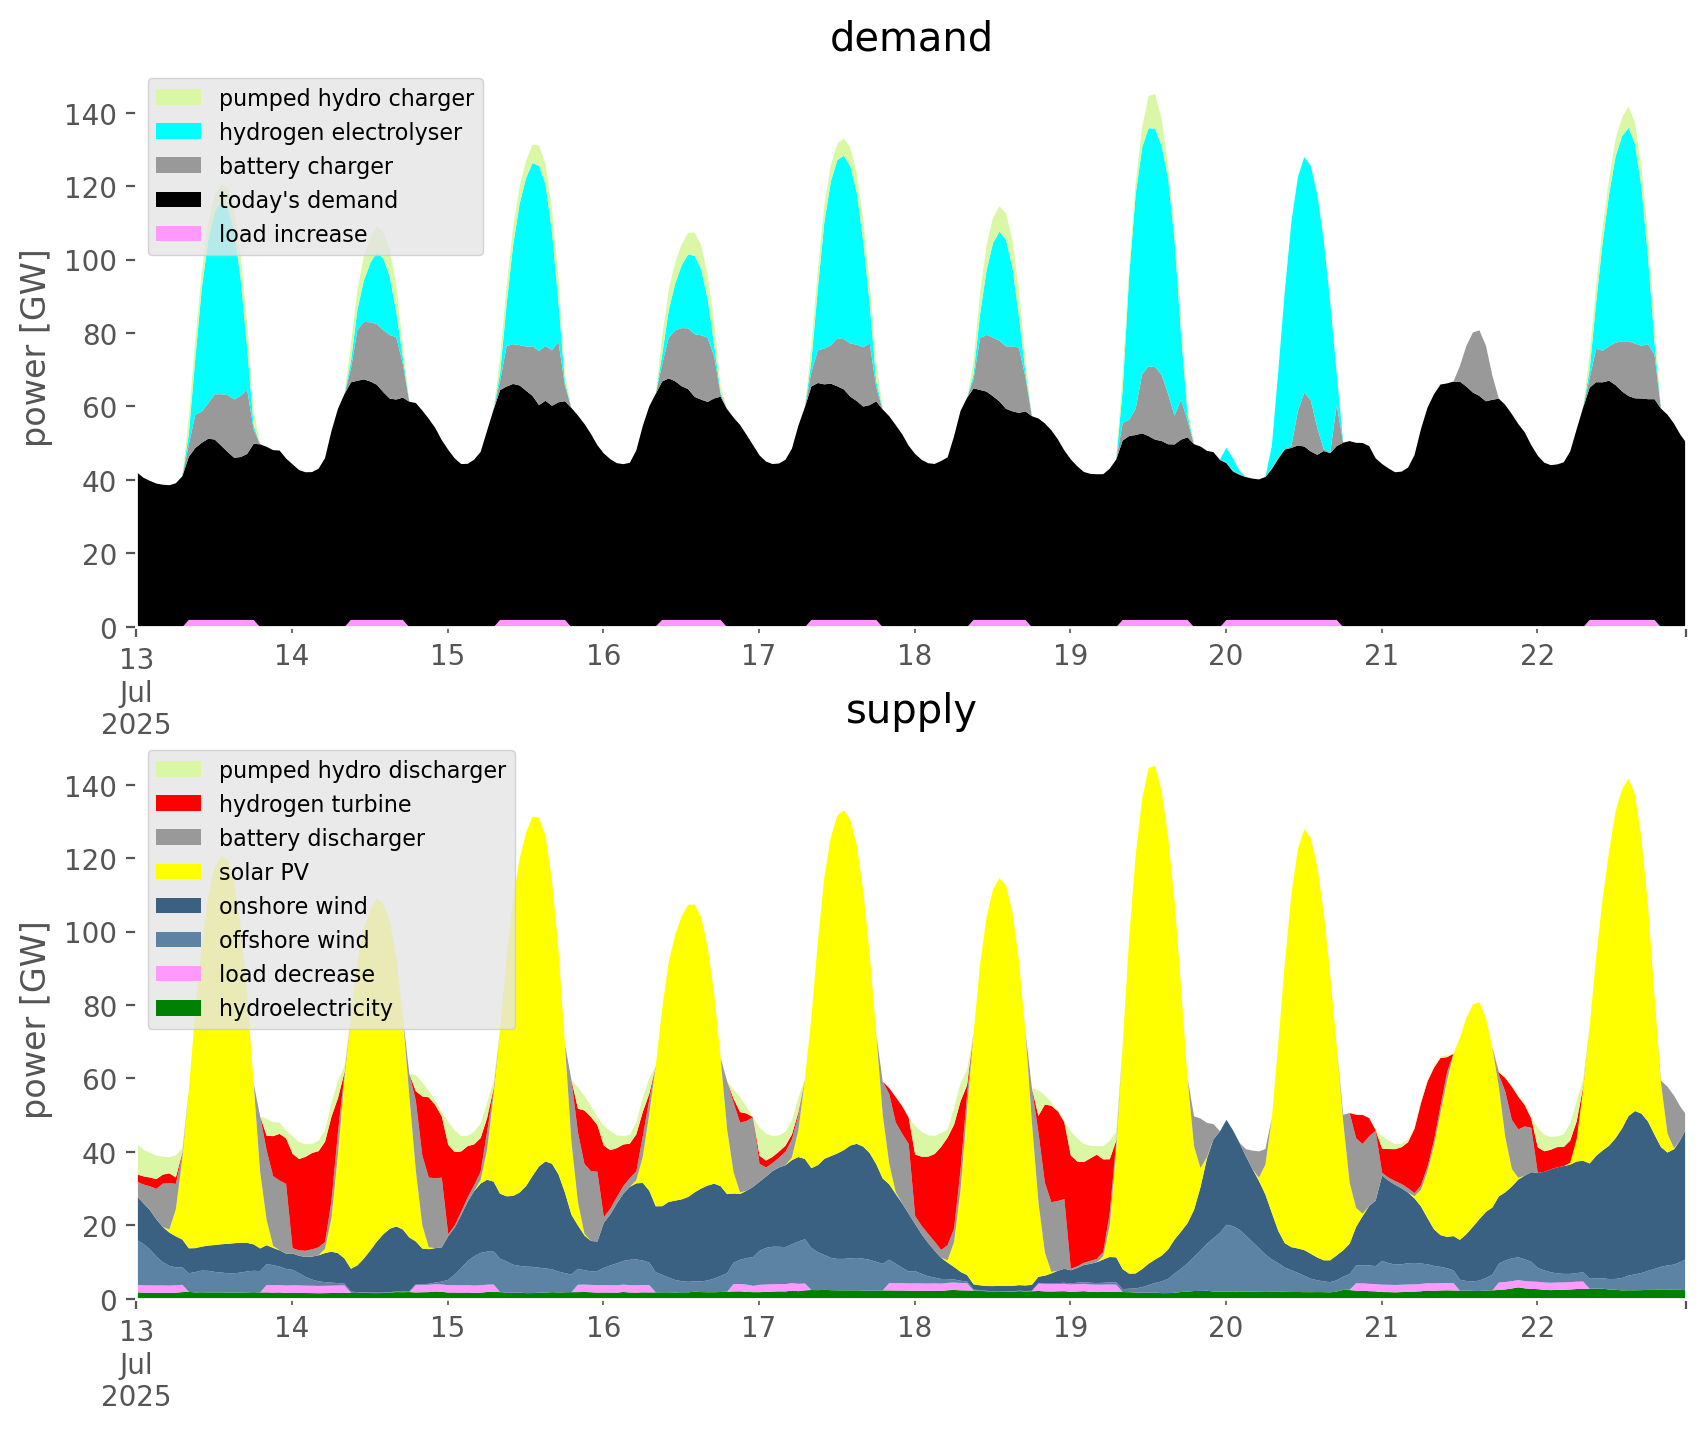Click the onshore wind legend swatch

pos(179,906)
